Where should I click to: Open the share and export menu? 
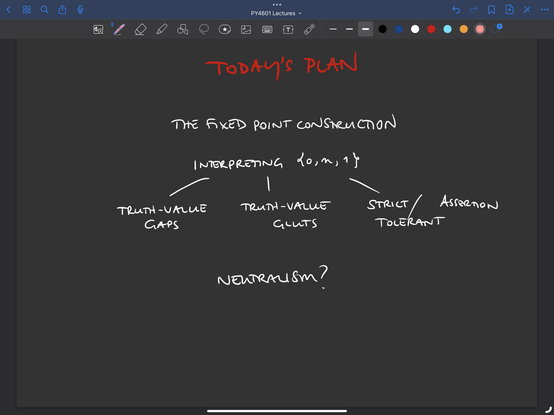62,10
